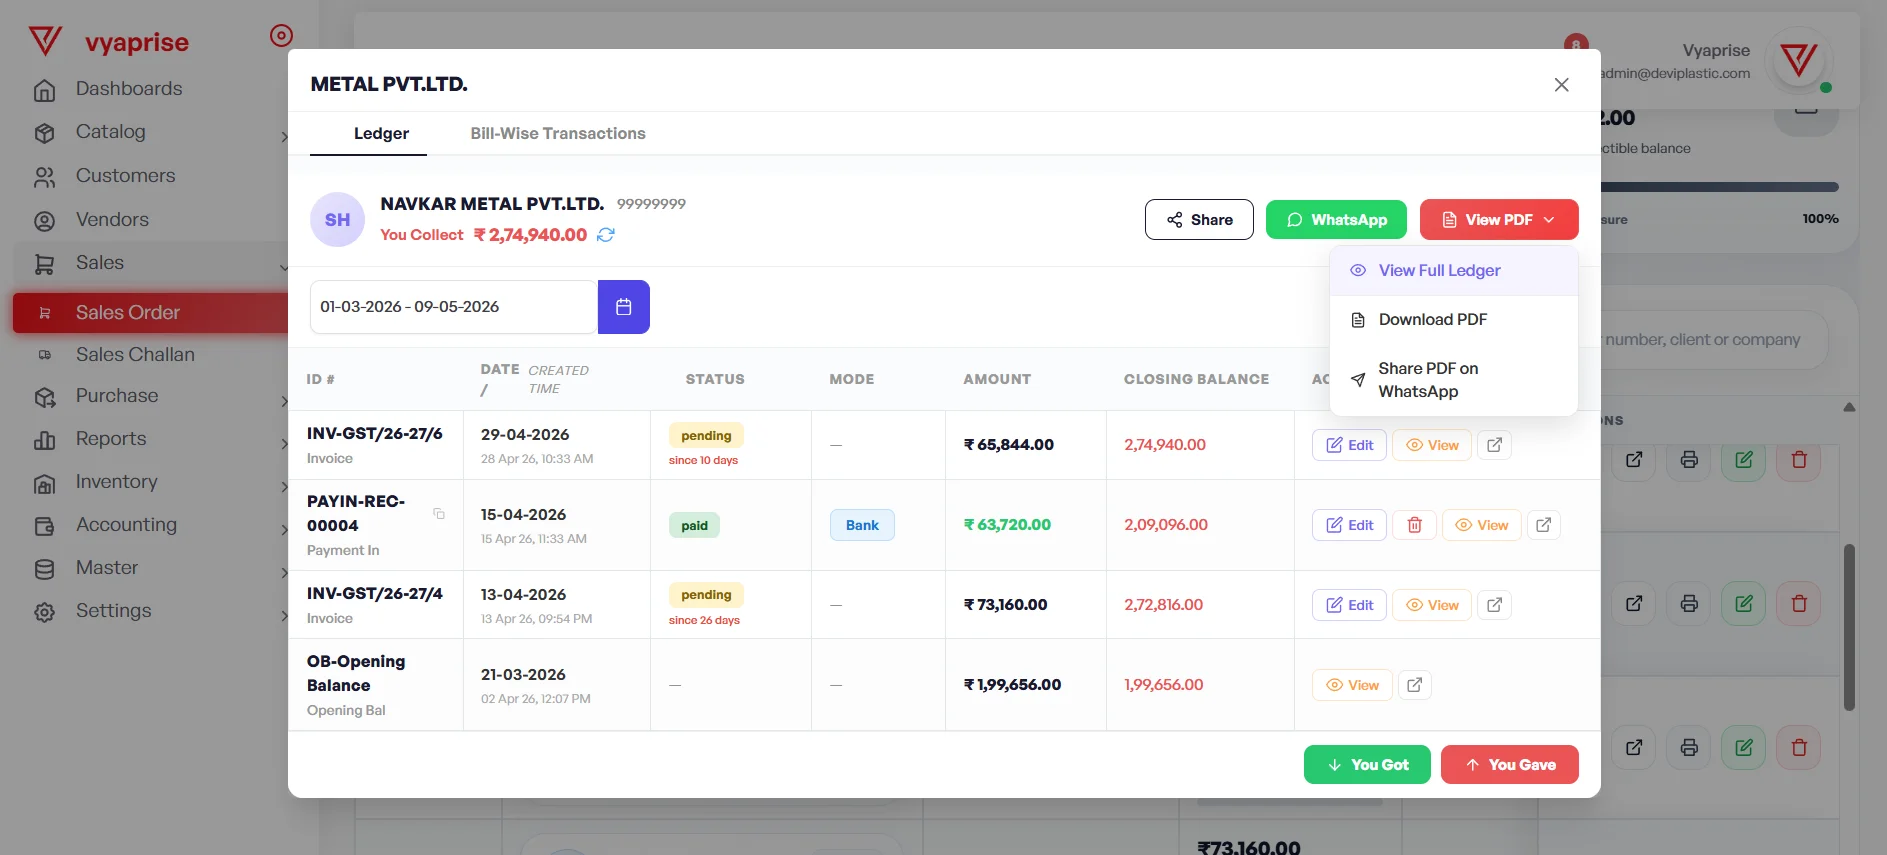Click the Accounting wallet icon
Image resolution: width=1887 pixels, height=855 pixels.
click(x=45, y=526)
